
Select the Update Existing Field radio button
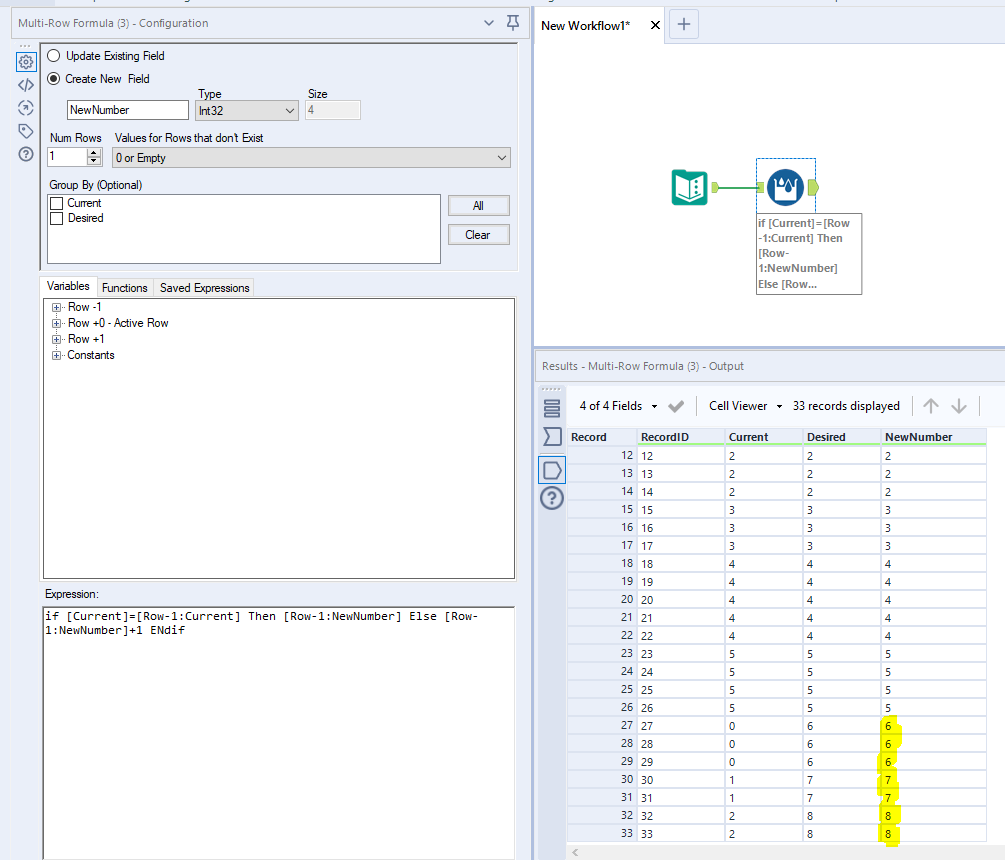pyautogui.click(x=53, y=55)
